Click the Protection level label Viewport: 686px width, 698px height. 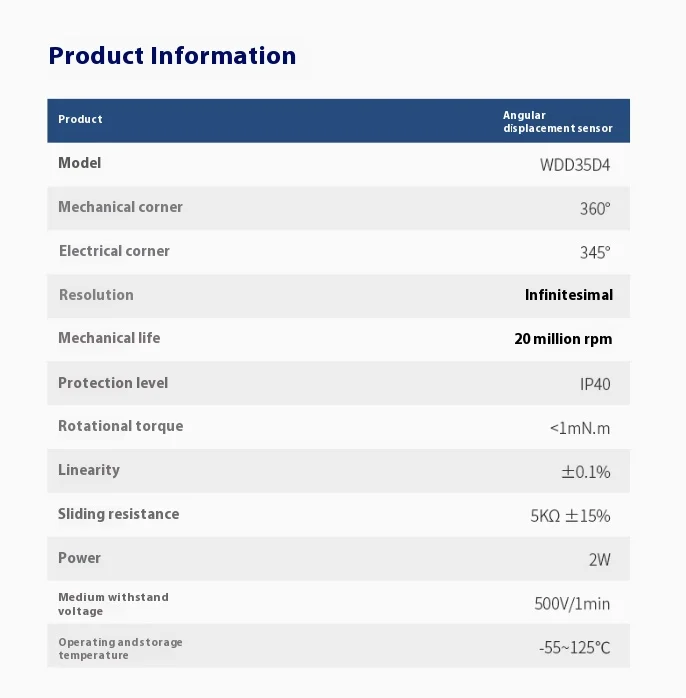pyautogui.click(x=113, y=383)
